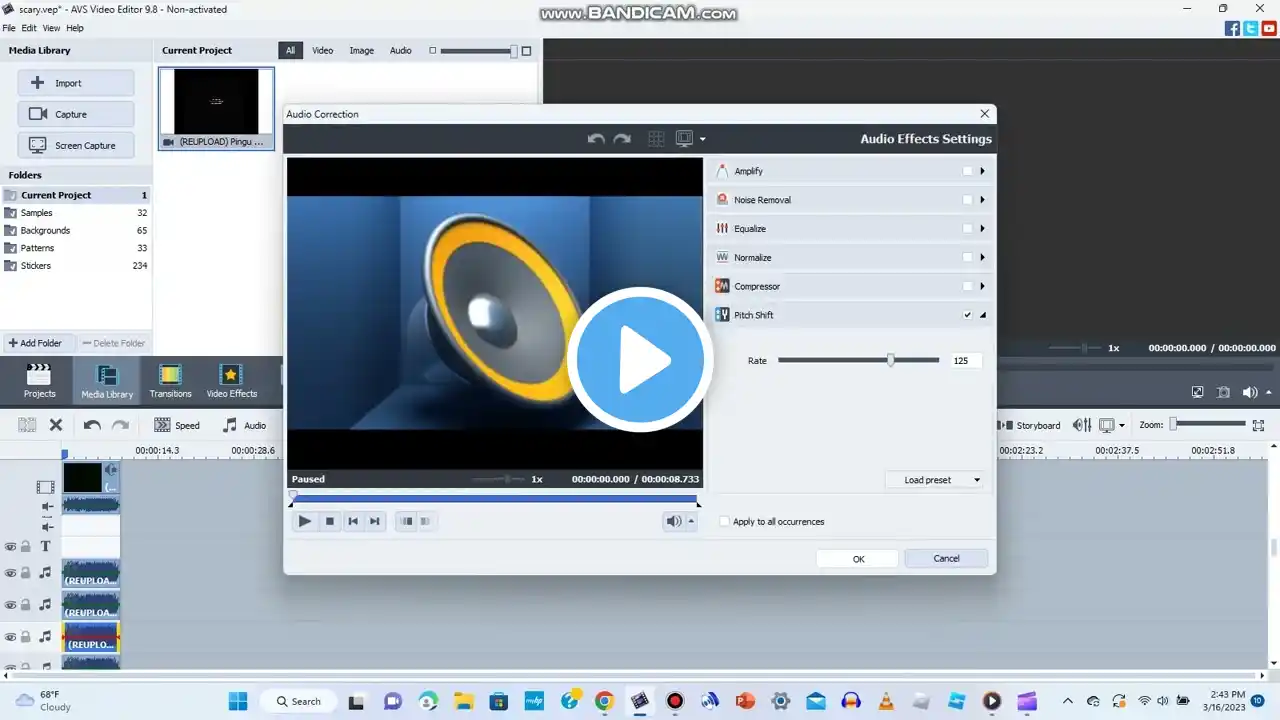1280x720 pixels.
Task: Expand the Compressor effect settings arrow
Action: 982,287
